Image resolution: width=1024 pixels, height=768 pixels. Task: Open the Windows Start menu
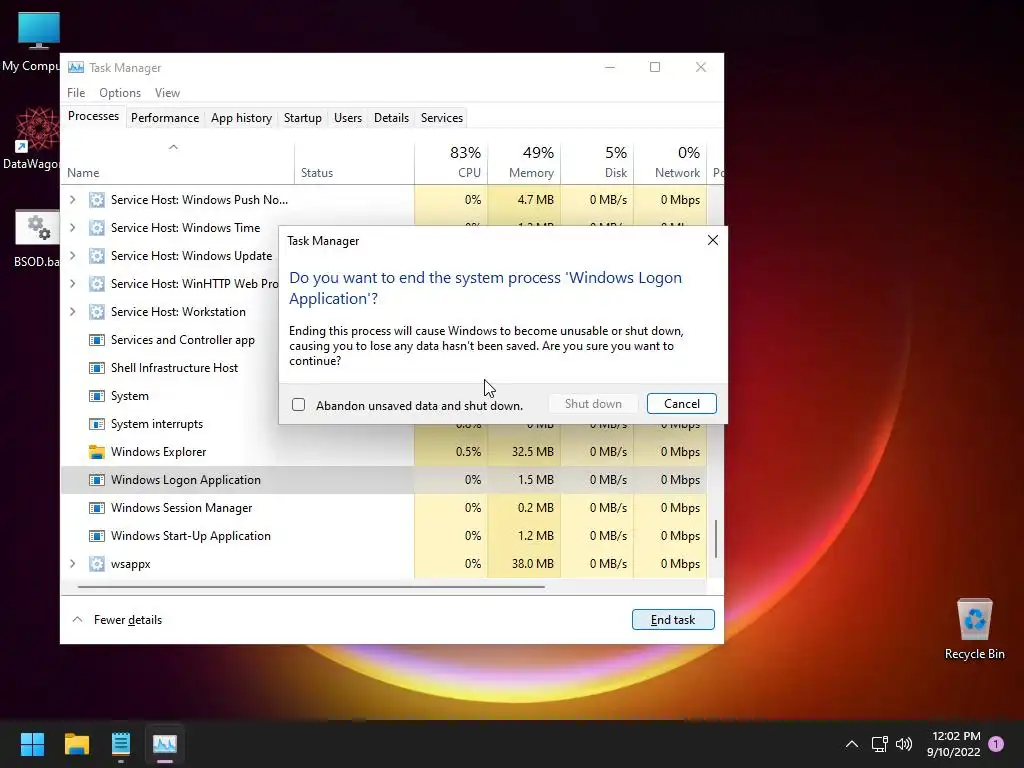pos(32,744)
